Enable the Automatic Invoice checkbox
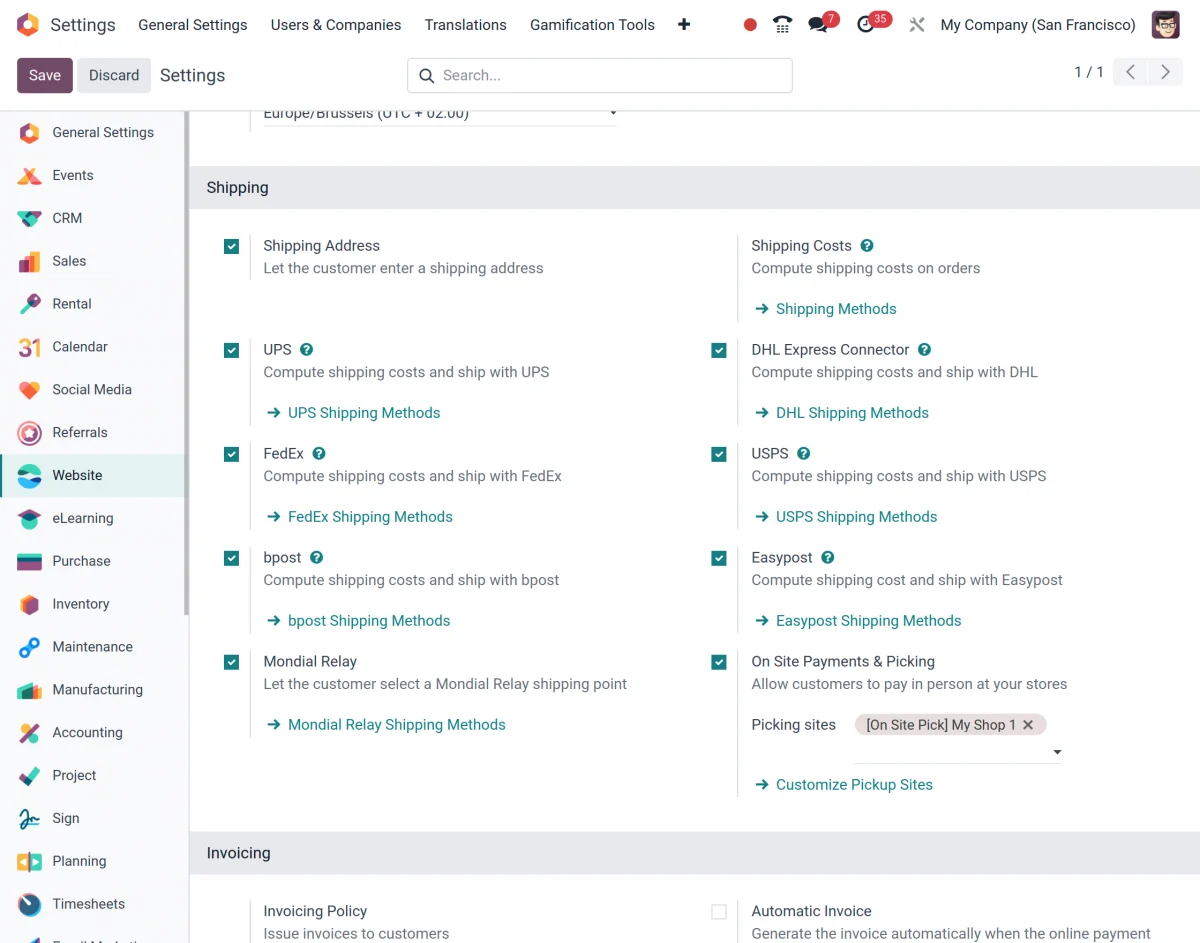The width and height of the screenshot is (1200, 943). tap(718, 911)
